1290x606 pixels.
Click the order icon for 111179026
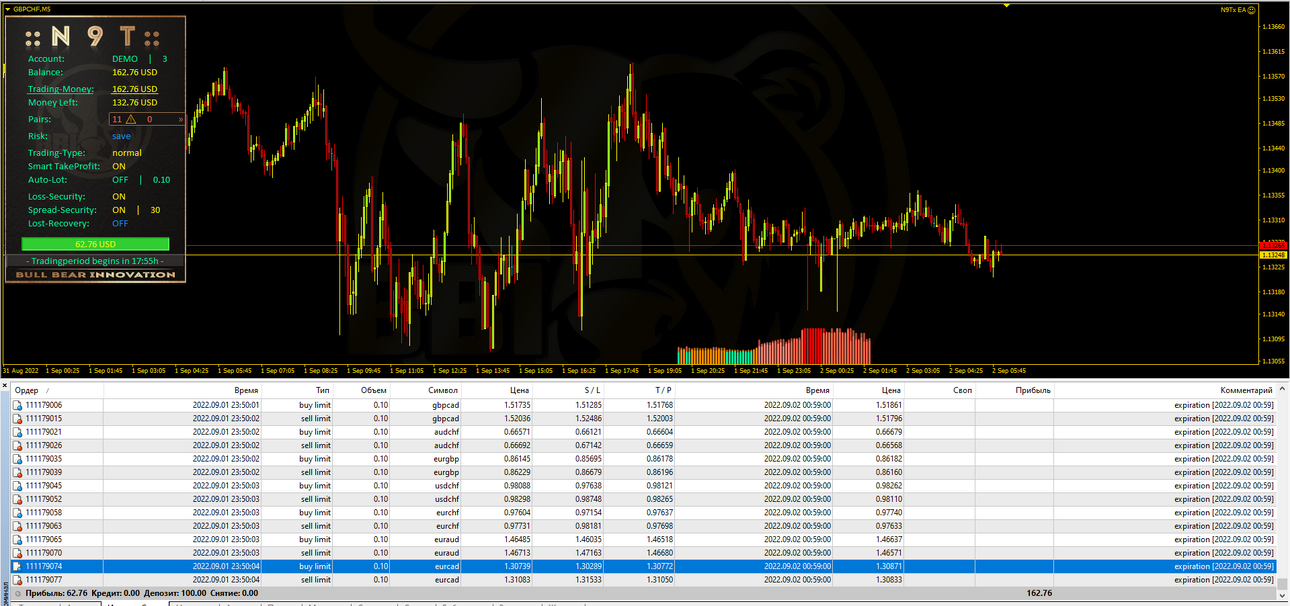[x=17, y=445]
